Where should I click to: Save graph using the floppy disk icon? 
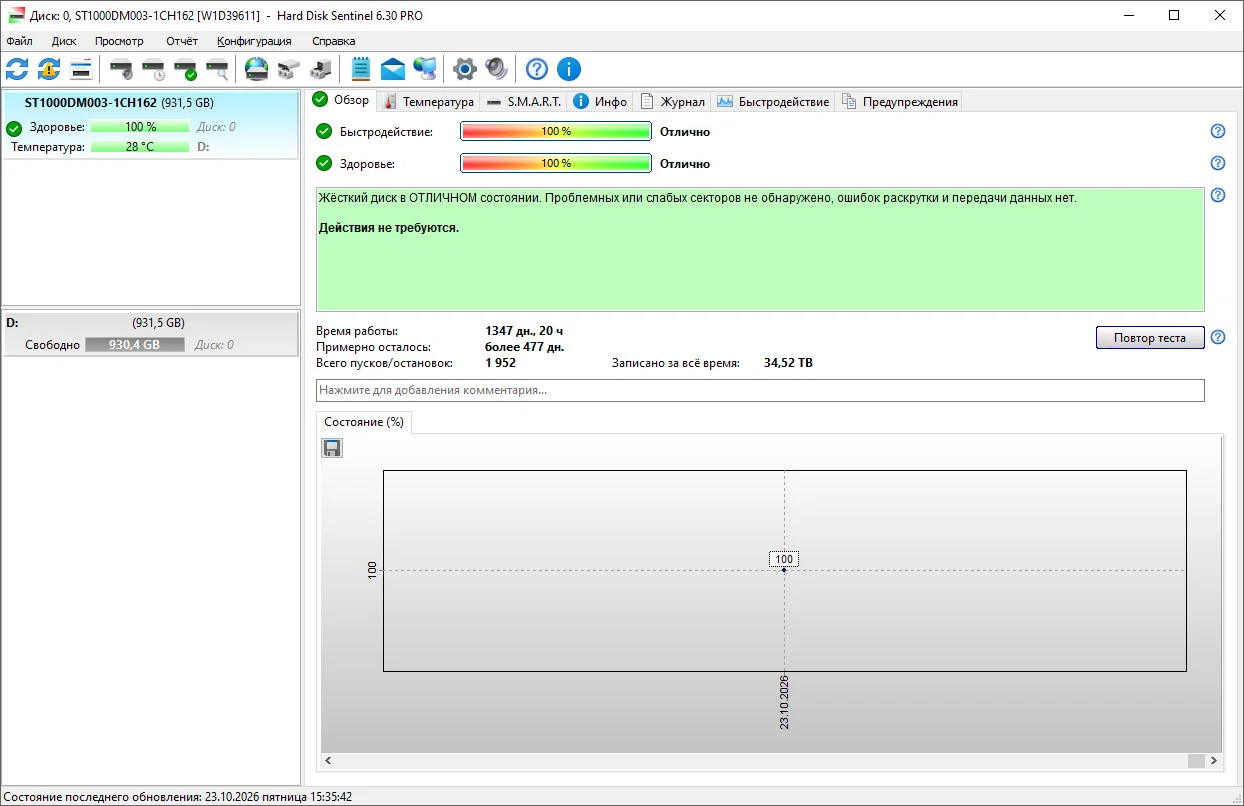click(x=332, y=448)
